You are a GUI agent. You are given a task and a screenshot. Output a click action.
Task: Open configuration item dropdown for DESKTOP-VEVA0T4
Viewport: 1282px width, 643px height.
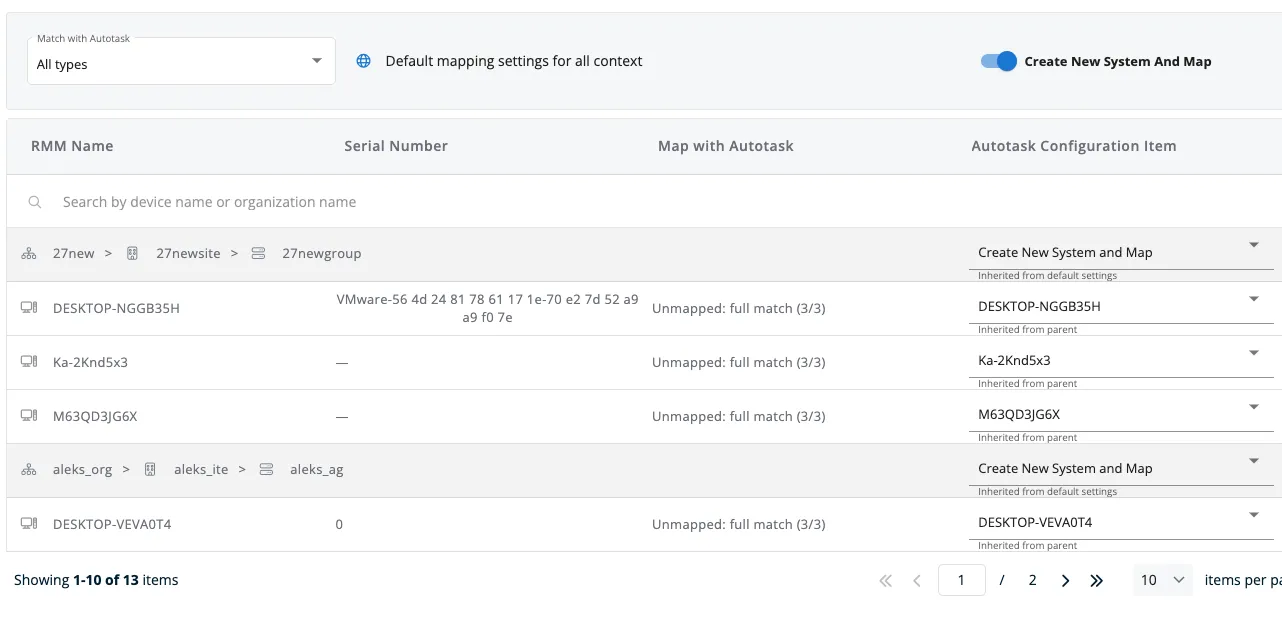pyautogui.click(x=1253, y=515)
